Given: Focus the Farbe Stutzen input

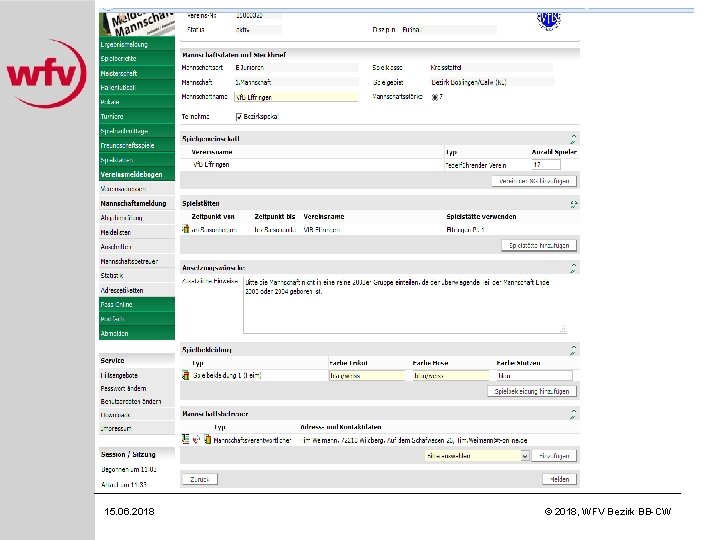Looking at the screenshot, I should point(534,376).
